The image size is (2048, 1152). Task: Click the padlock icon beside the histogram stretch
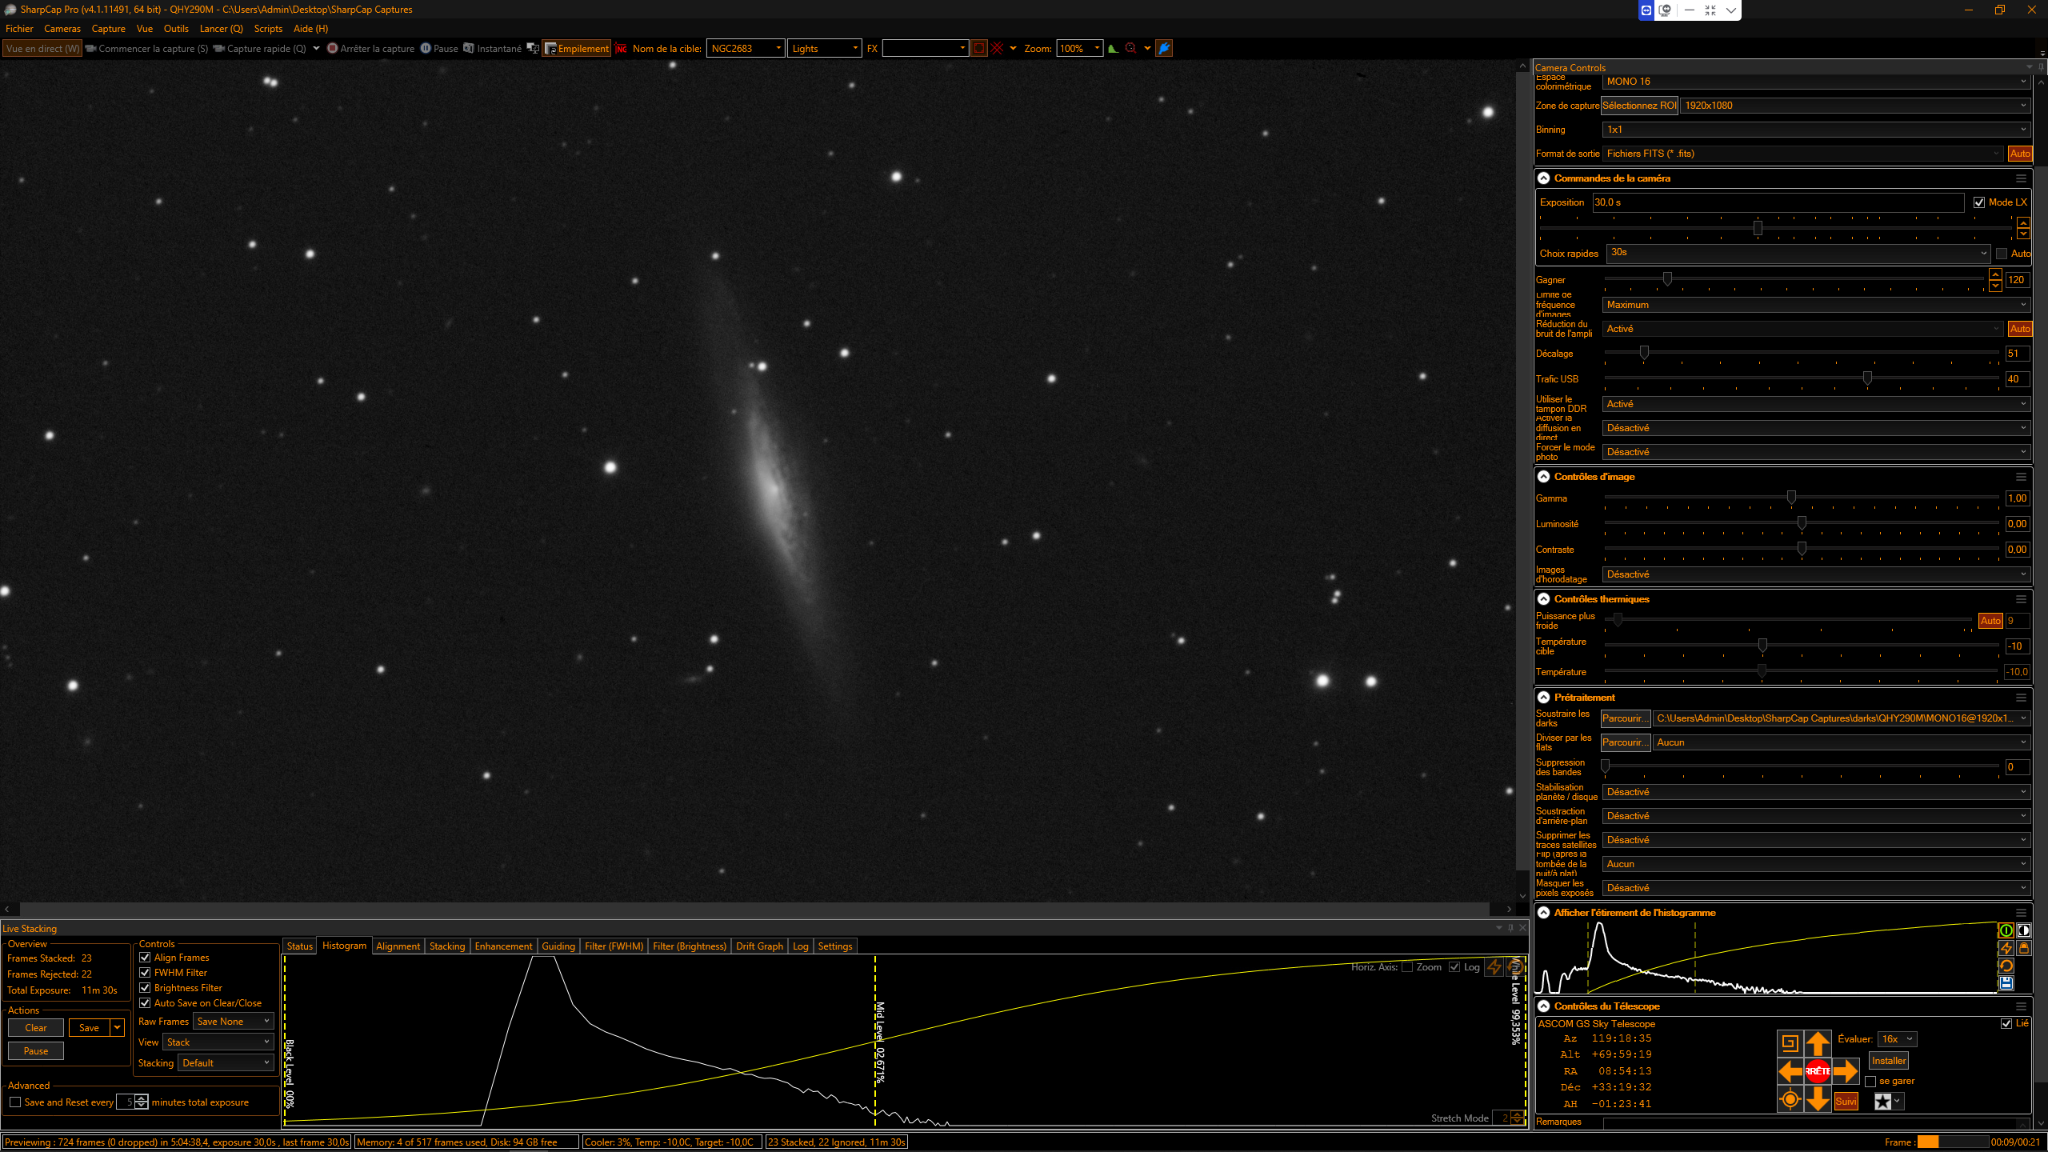click(2024, 948)
